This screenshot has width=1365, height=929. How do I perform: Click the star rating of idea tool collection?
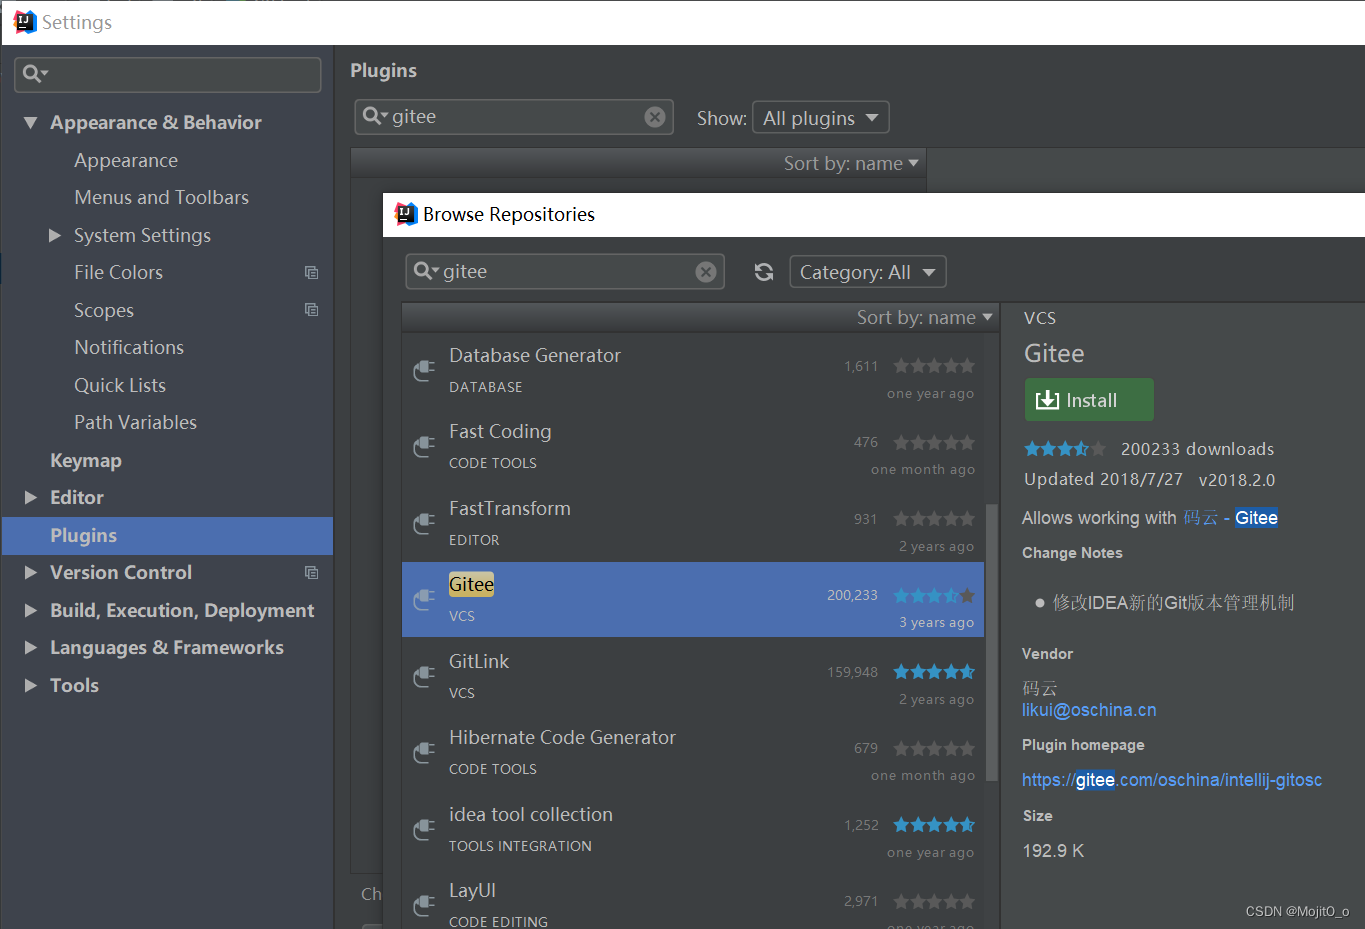pyautogui.click(x=934, y=825)
